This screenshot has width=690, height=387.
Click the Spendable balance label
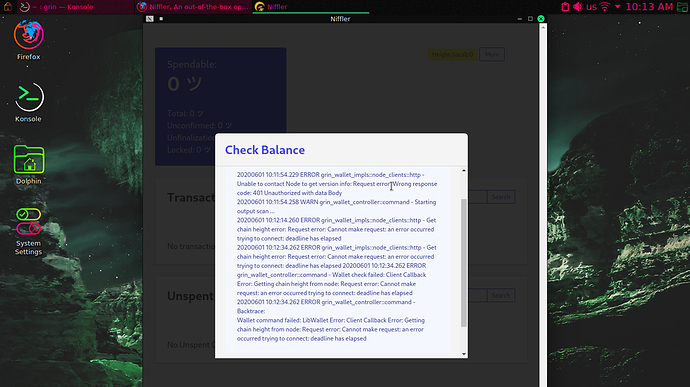point(192,64)
